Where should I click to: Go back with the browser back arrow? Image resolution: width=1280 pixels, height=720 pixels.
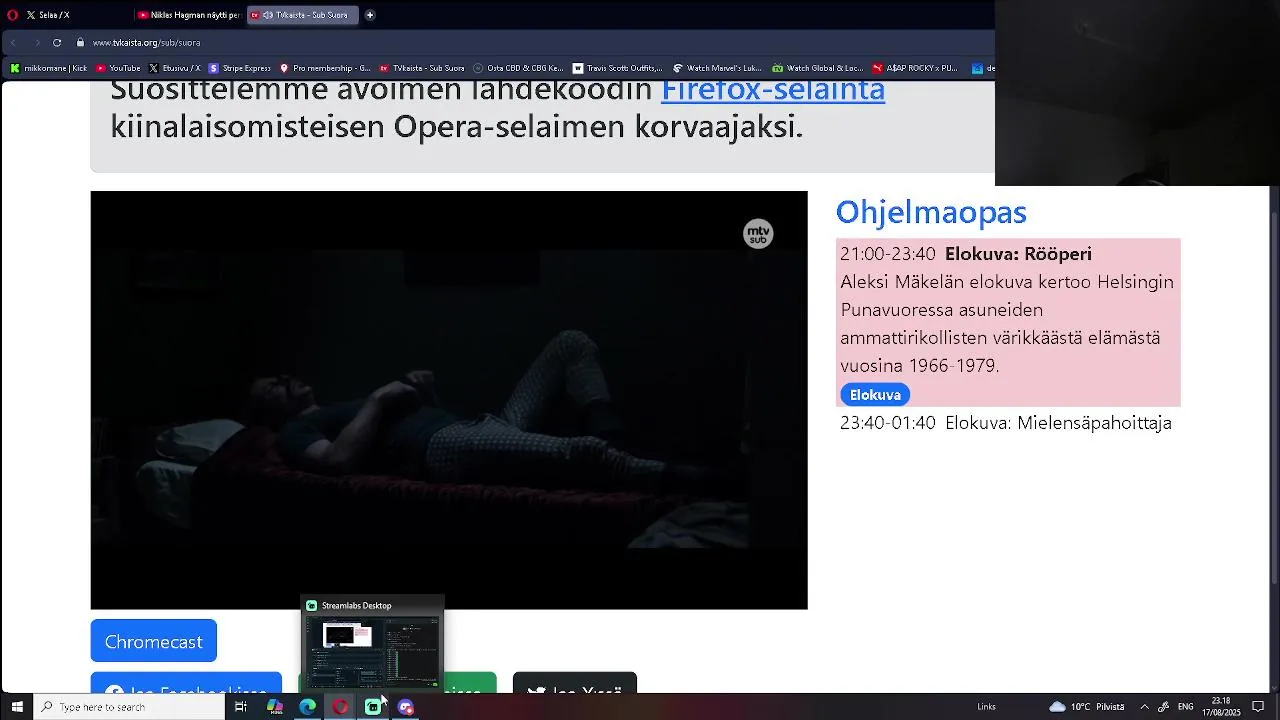[x=14, y=43]
